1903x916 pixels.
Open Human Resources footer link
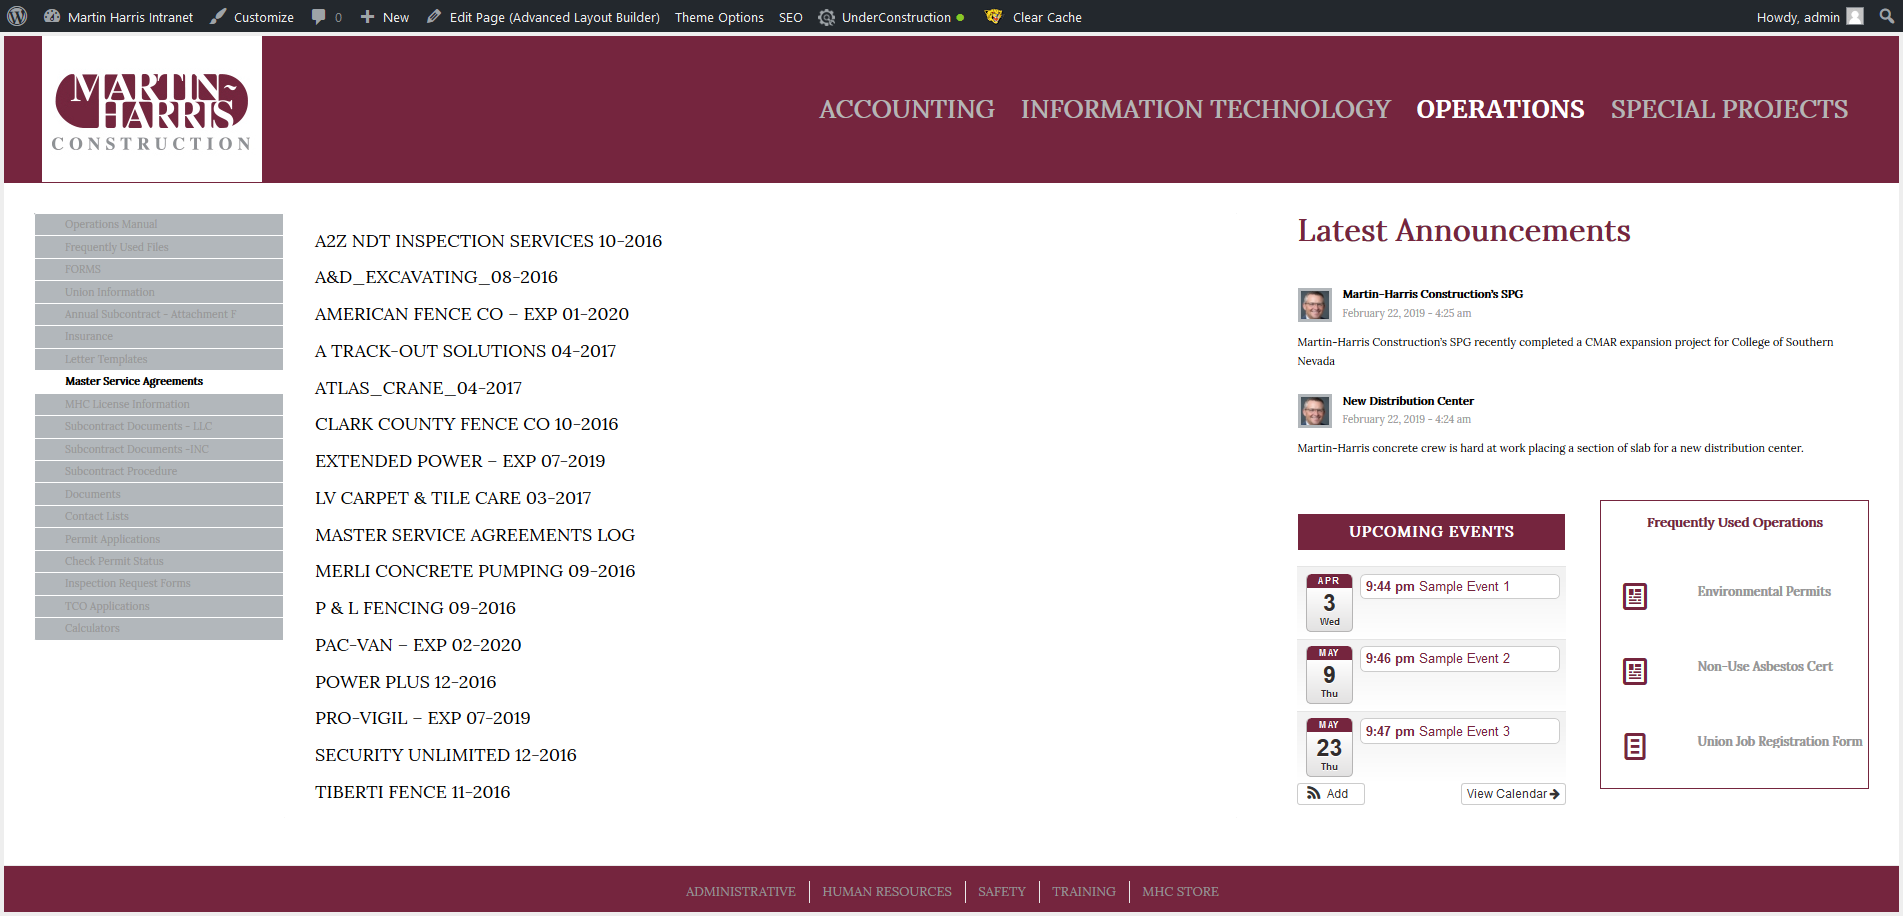887,892
